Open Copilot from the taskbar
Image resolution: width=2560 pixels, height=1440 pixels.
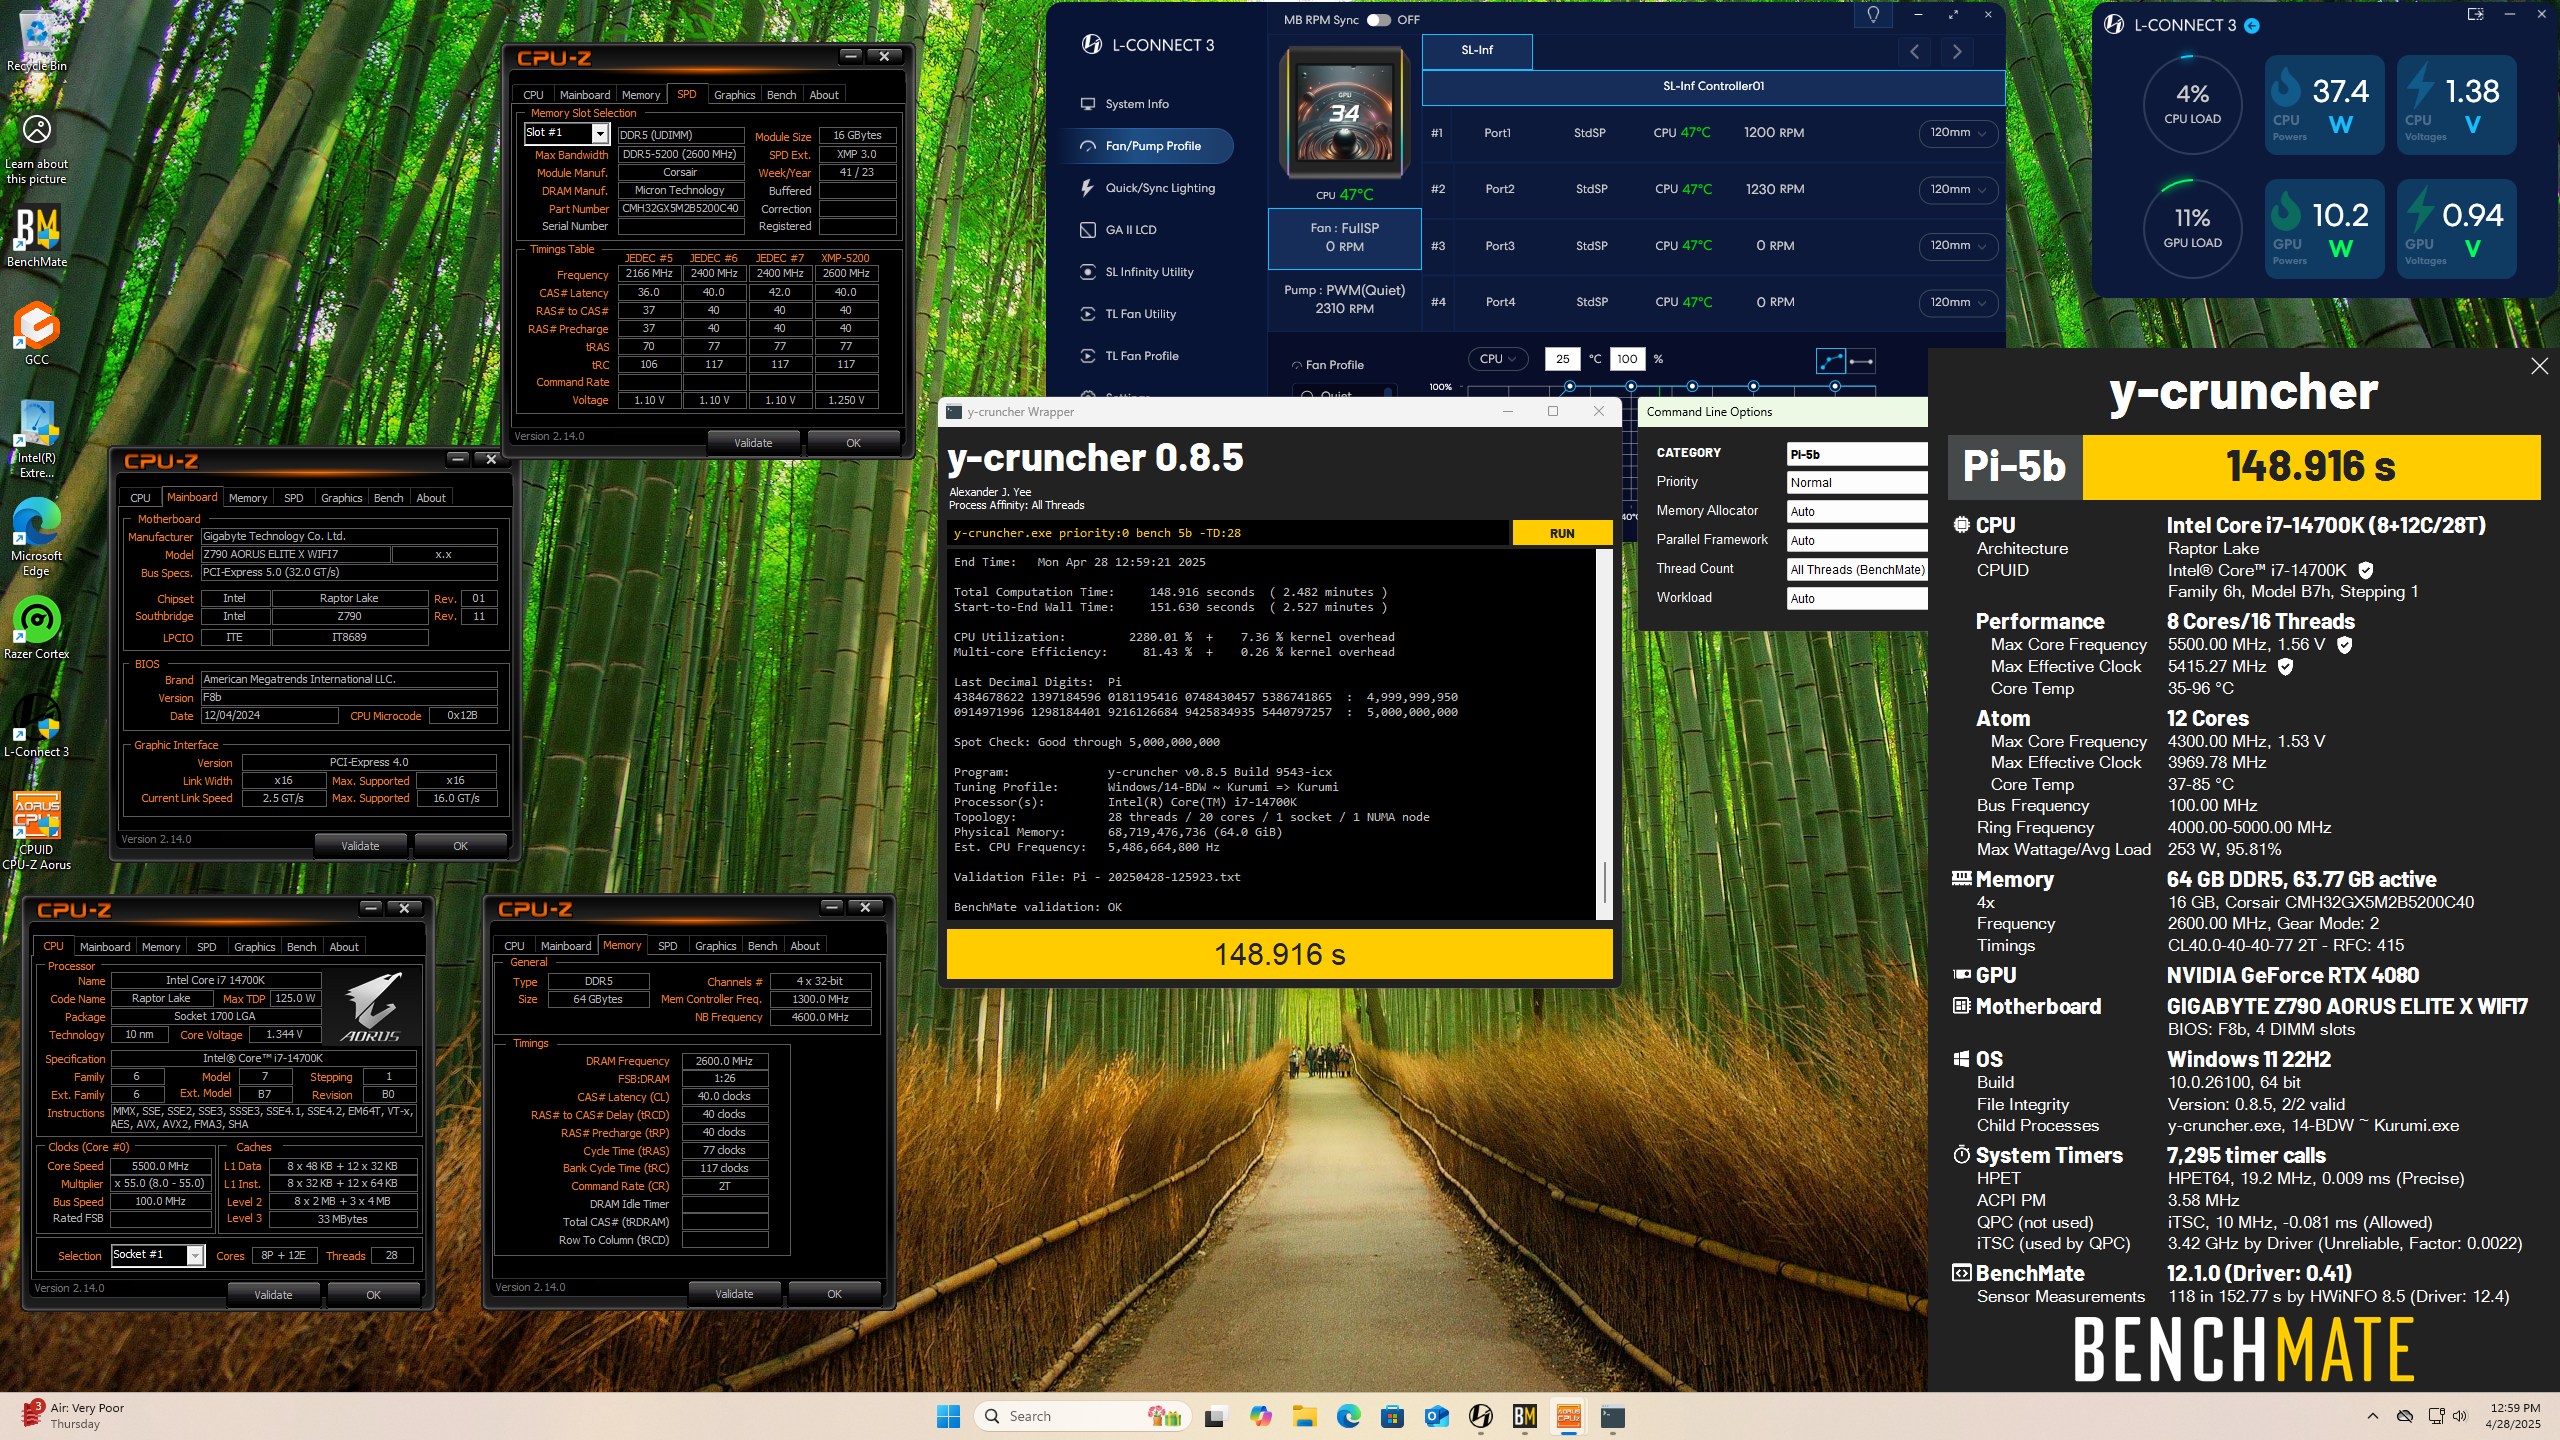1260,1416
